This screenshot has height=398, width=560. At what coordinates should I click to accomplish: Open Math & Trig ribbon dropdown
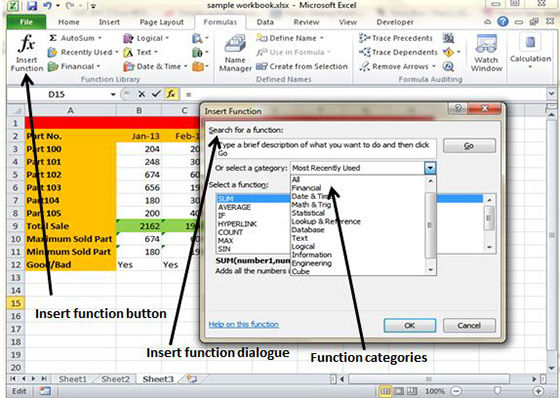coord(200,53)
